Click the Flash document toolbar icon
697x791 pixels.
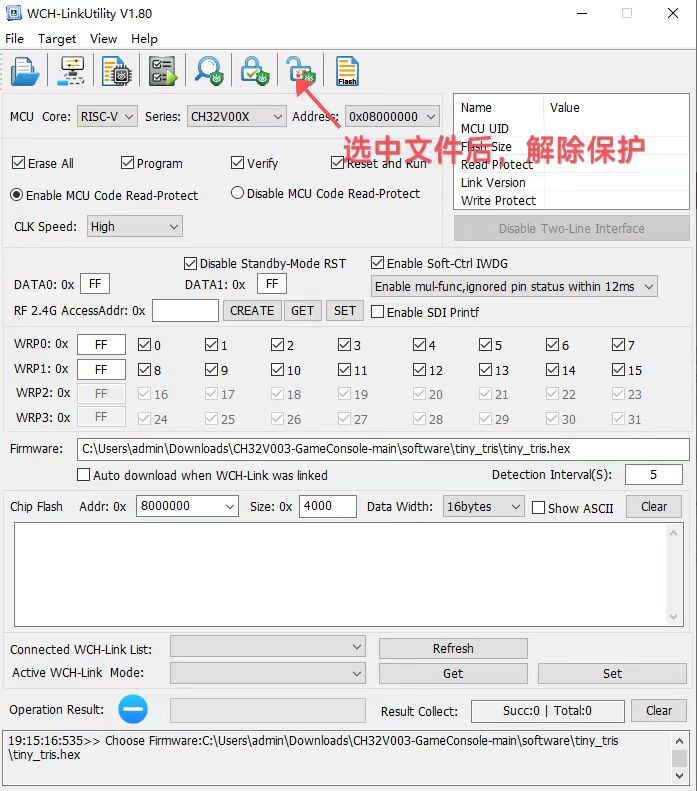(x=347, y=71)
